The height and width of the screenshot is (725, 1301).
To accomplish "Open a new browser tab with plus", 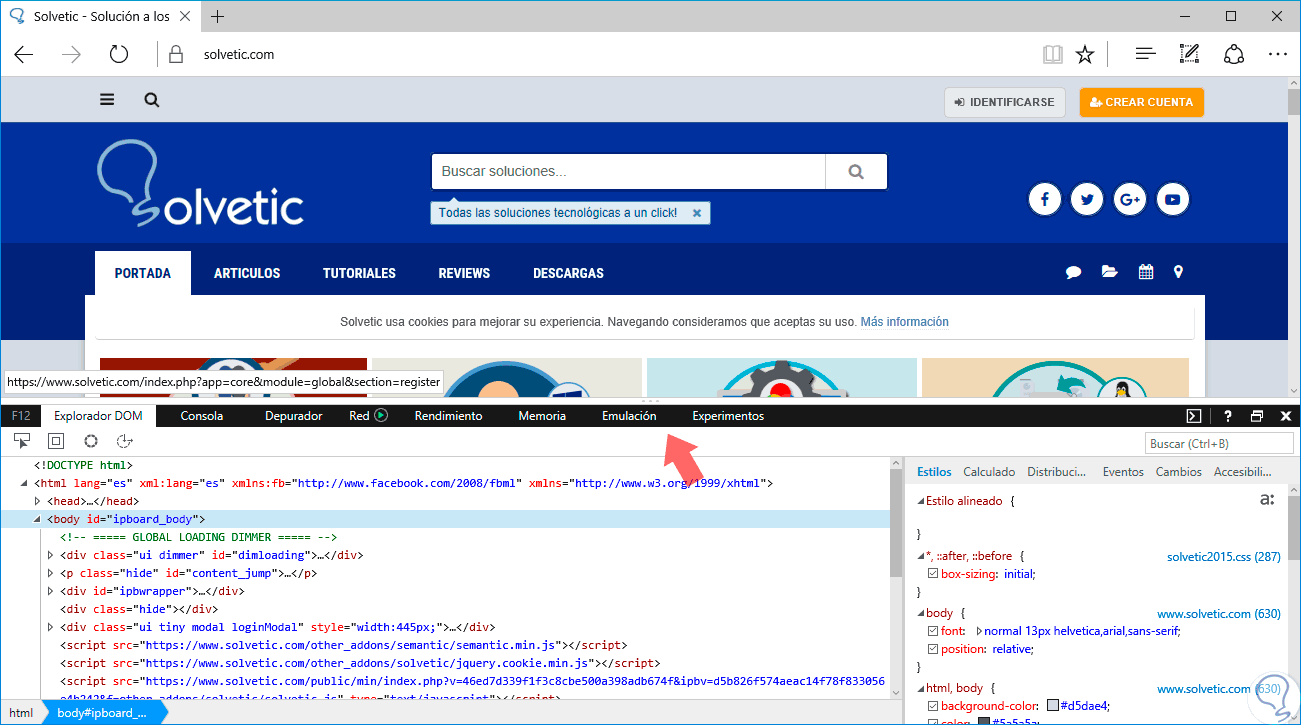I will tap(217, 16).
